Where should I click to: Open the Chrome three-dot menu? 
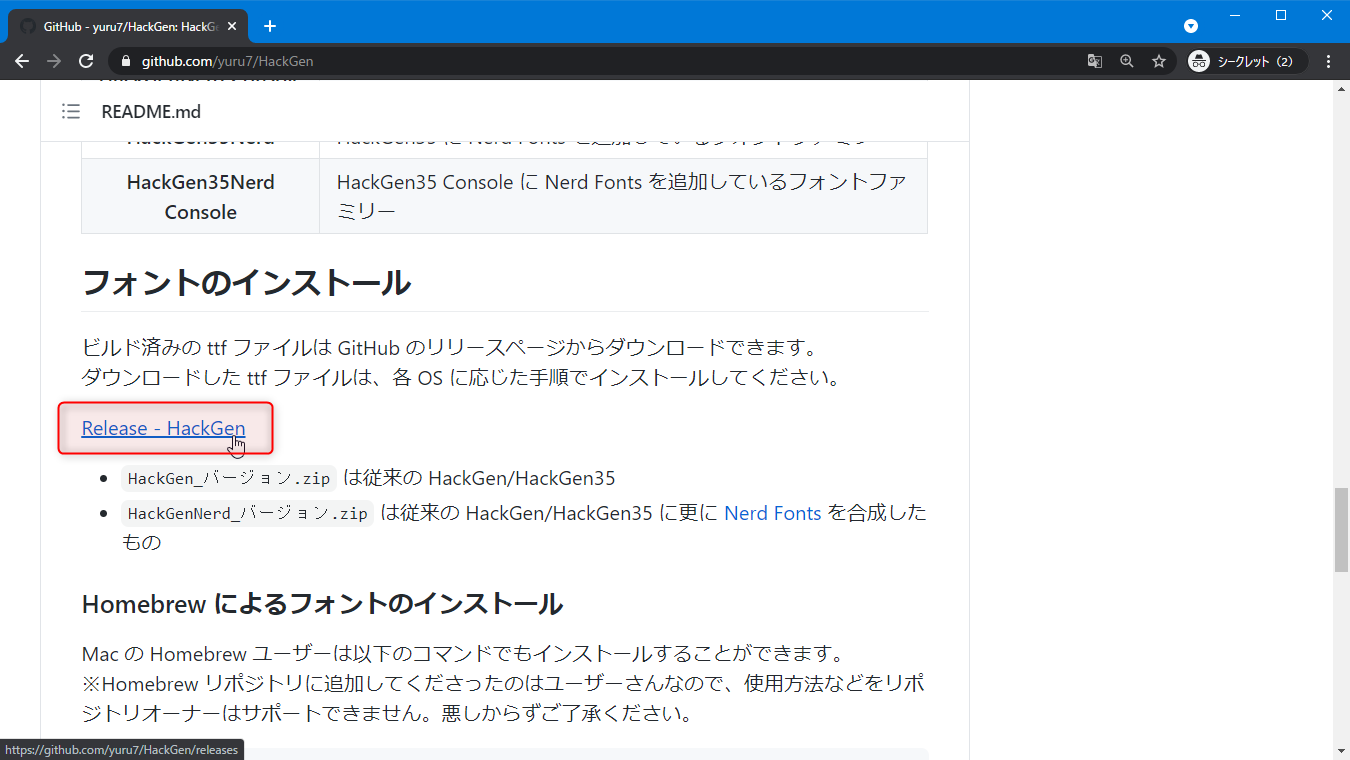coord(1329,61)
